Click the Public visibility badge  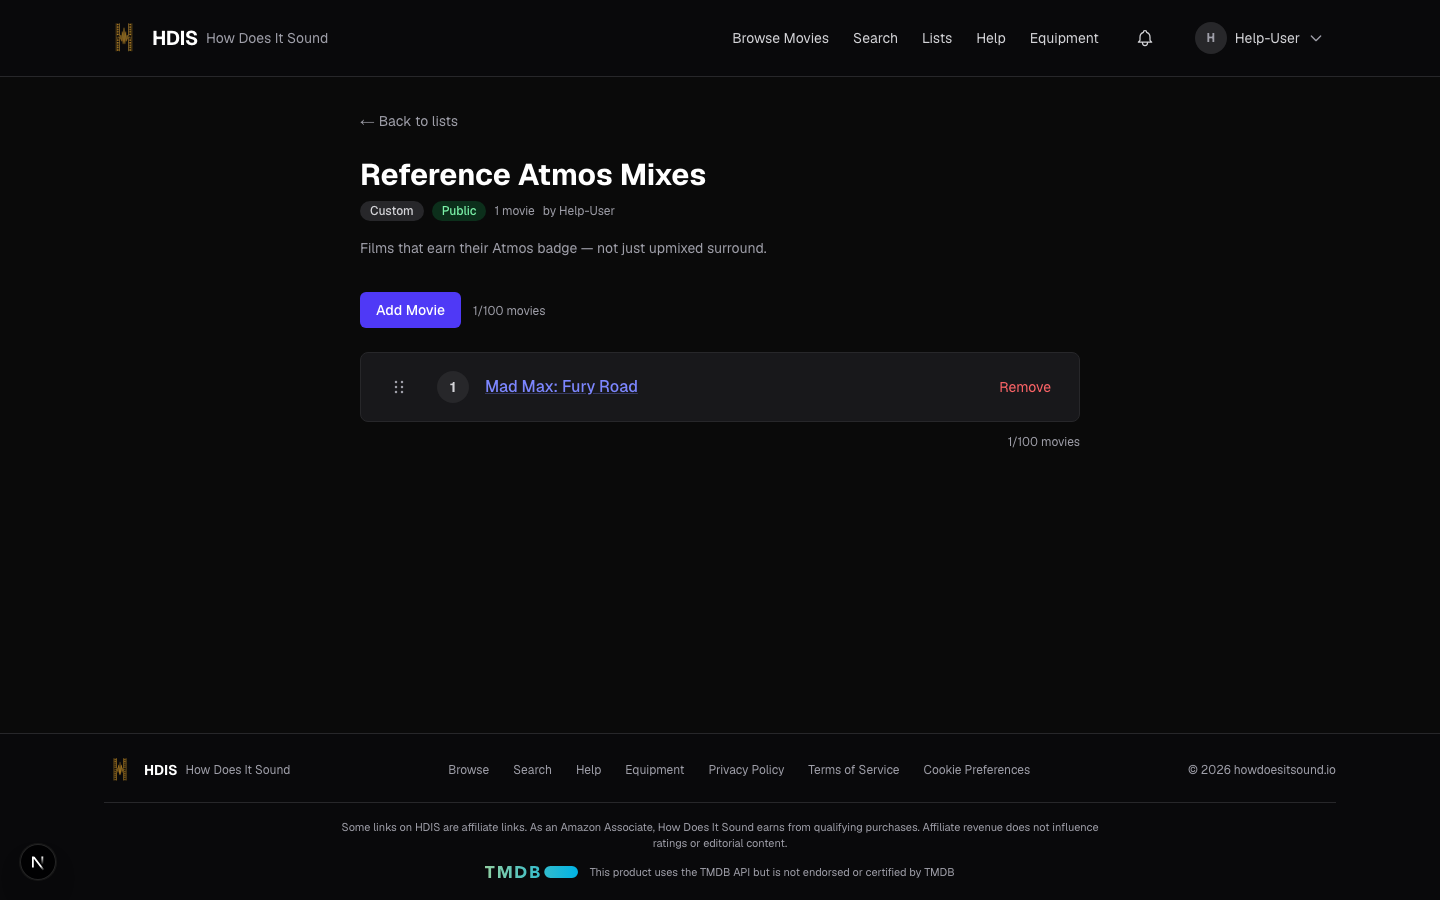(x=459, y=211)
